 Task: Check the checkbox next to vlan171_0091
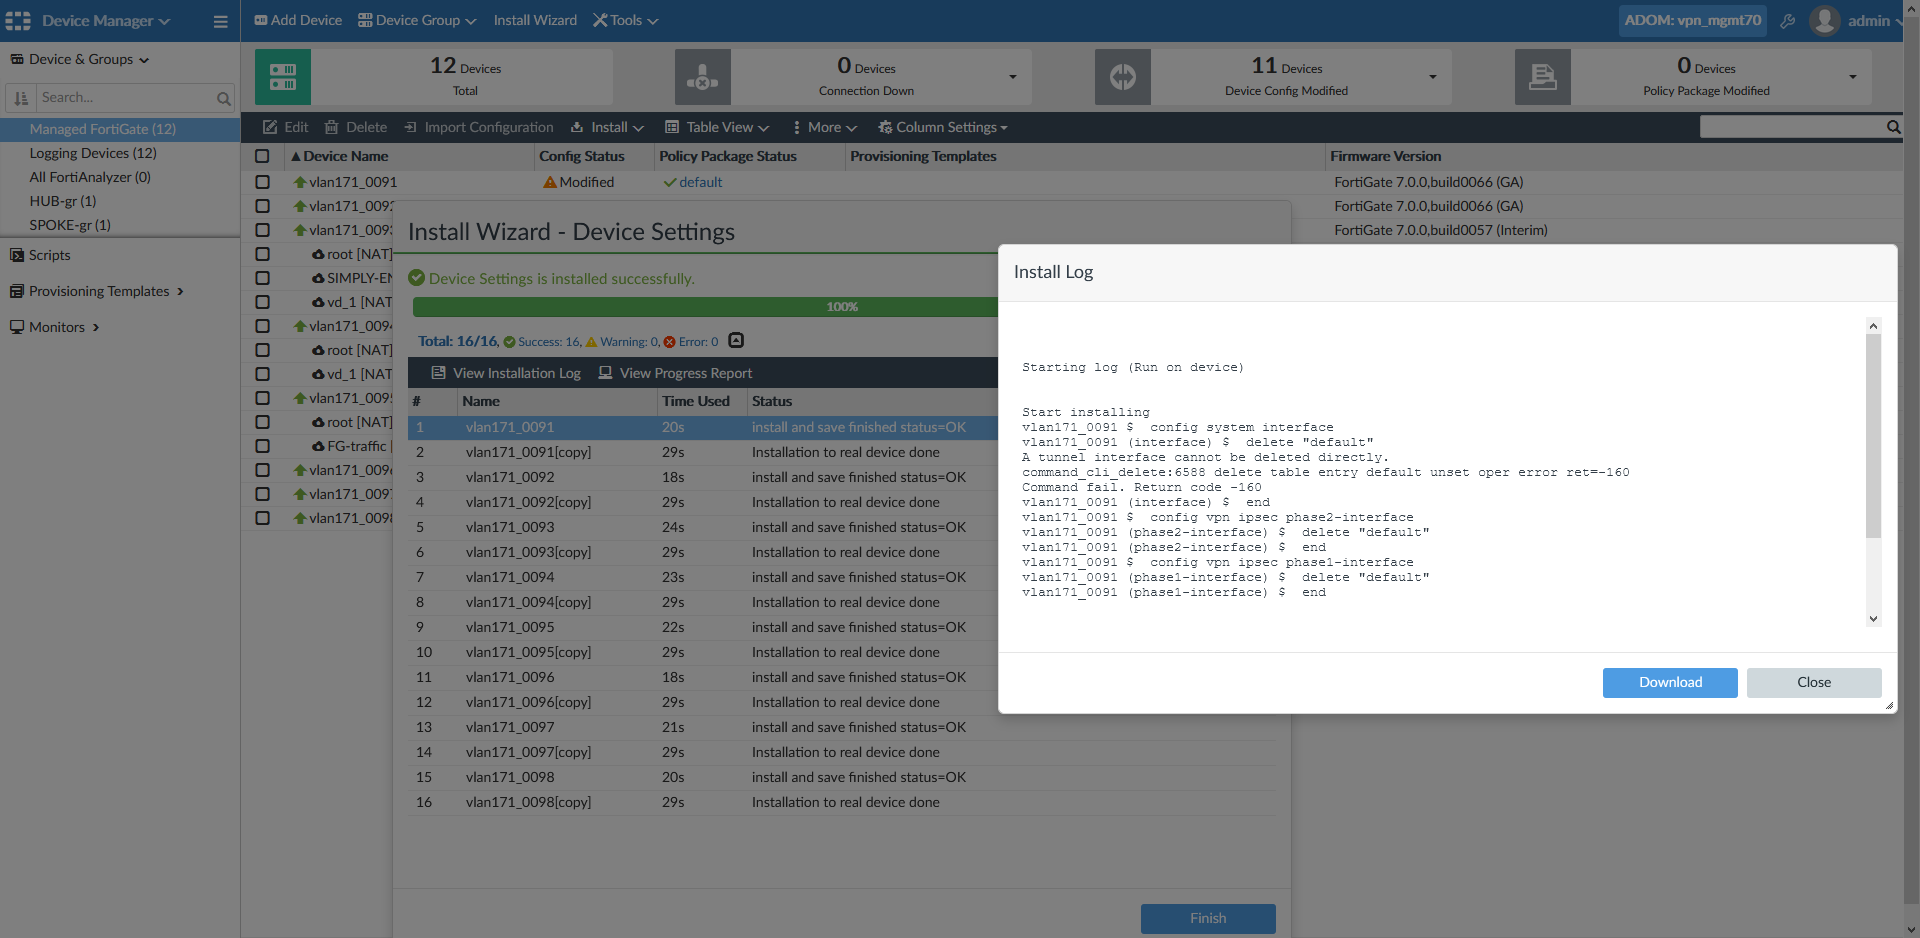click(x=263, y=182)
